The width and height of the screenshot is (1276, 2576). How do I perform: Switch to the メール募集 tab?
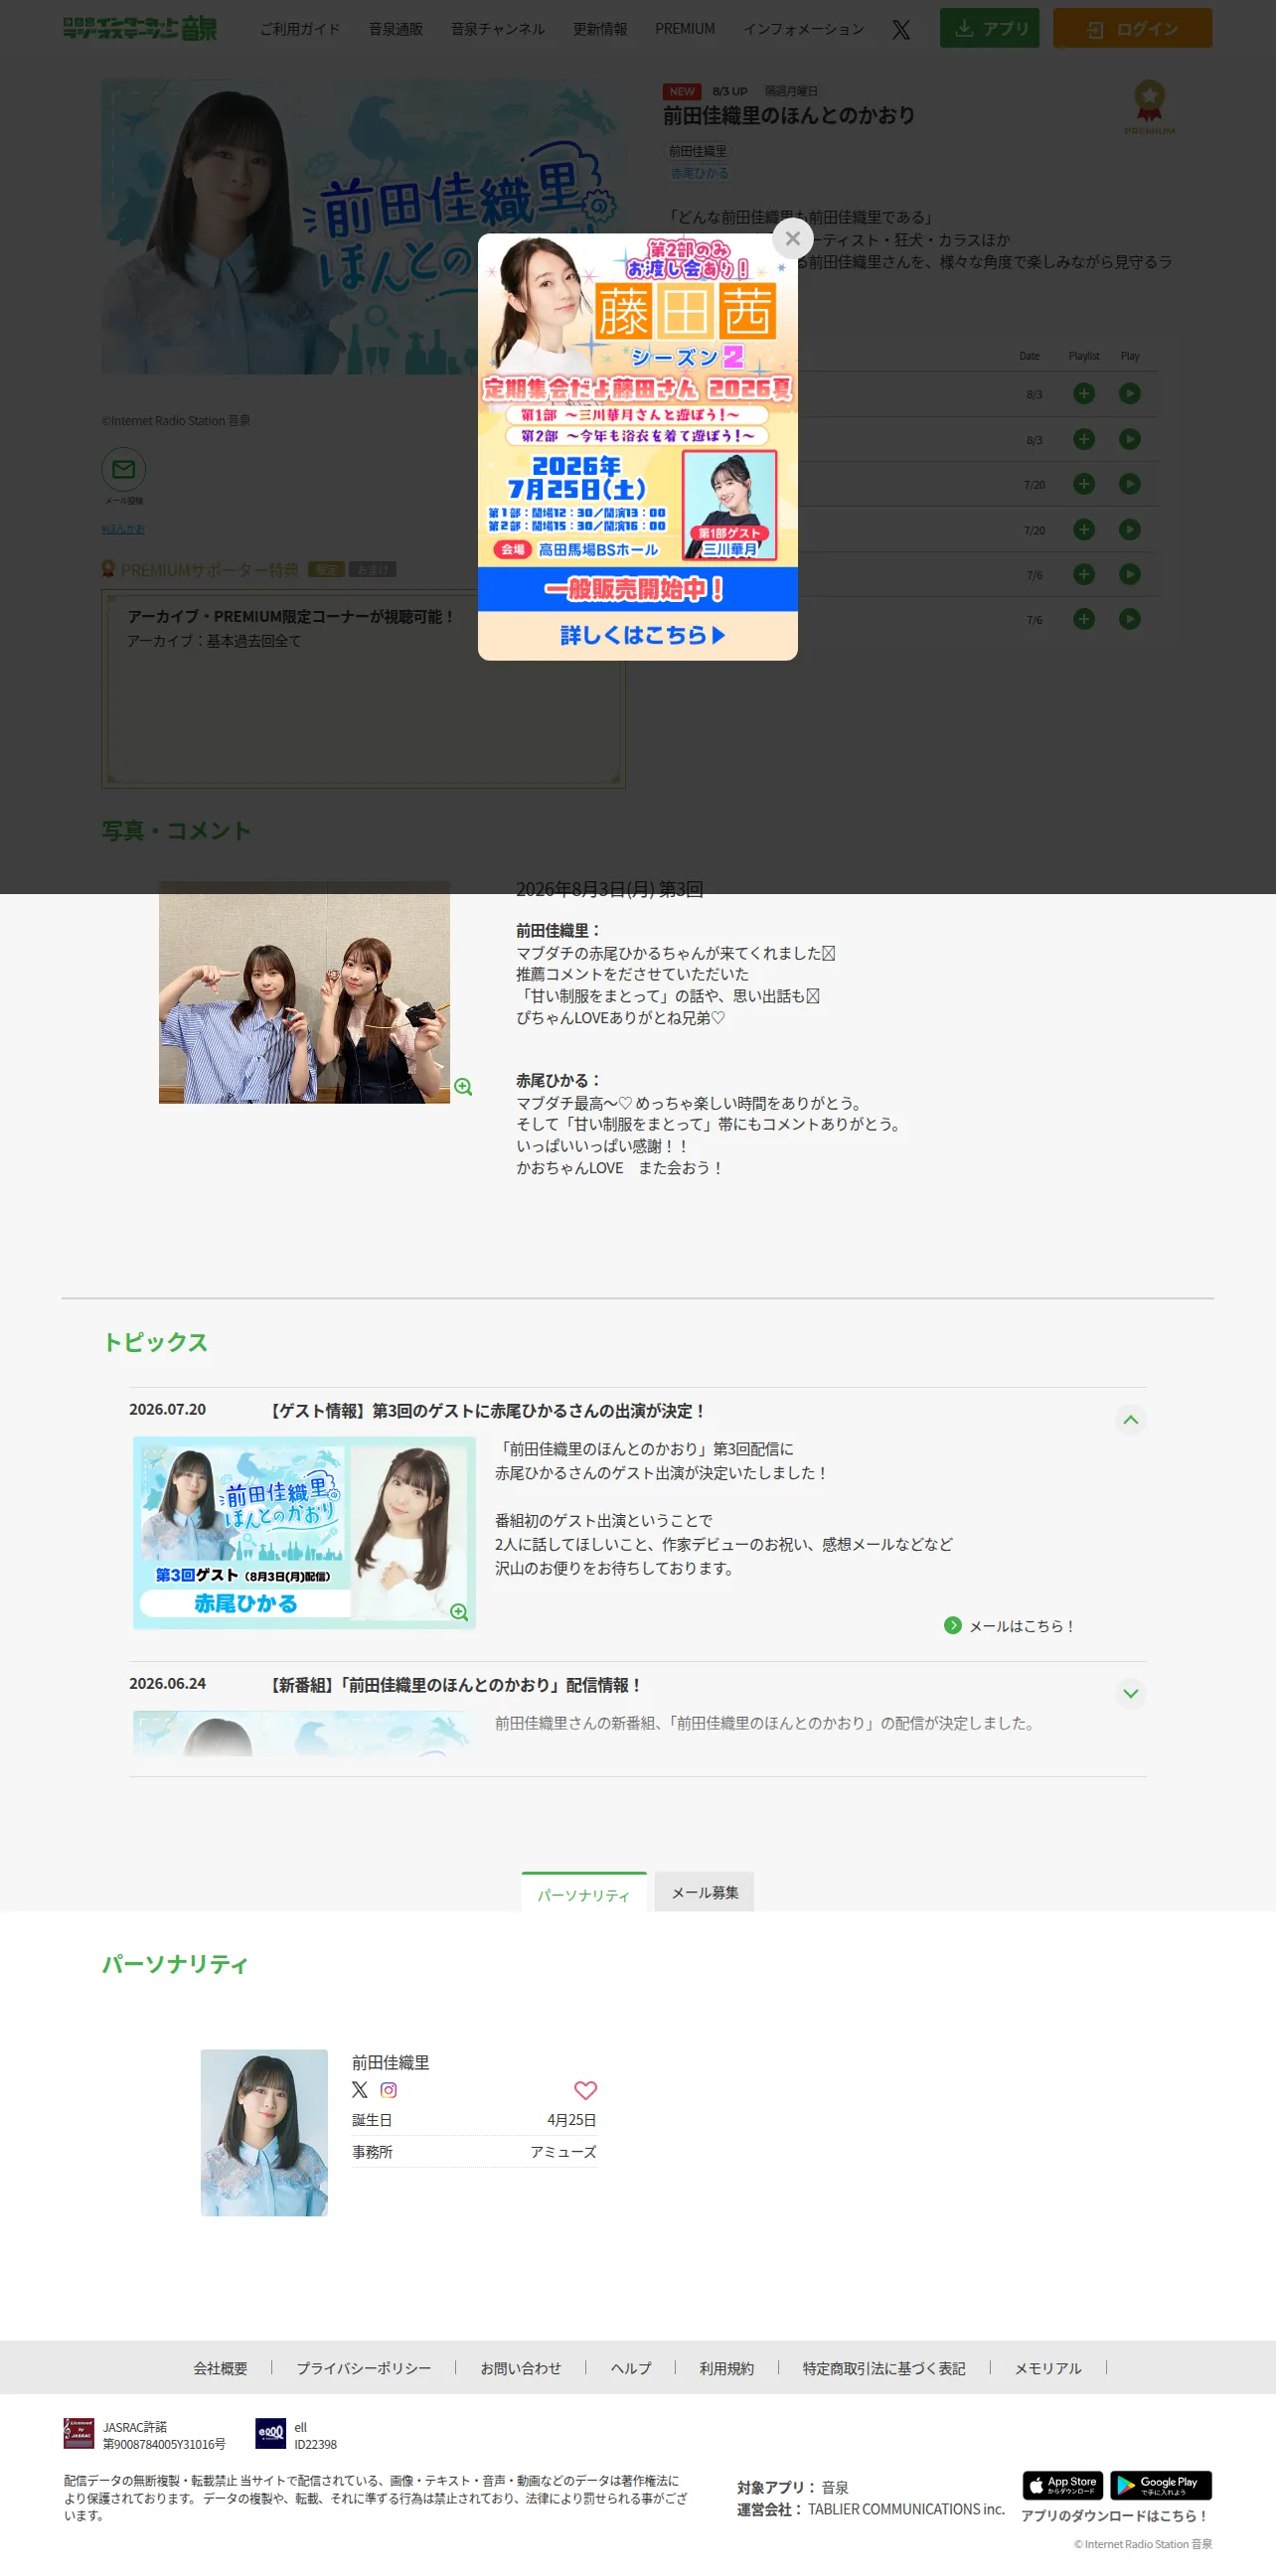click(x=705, y=1892)
